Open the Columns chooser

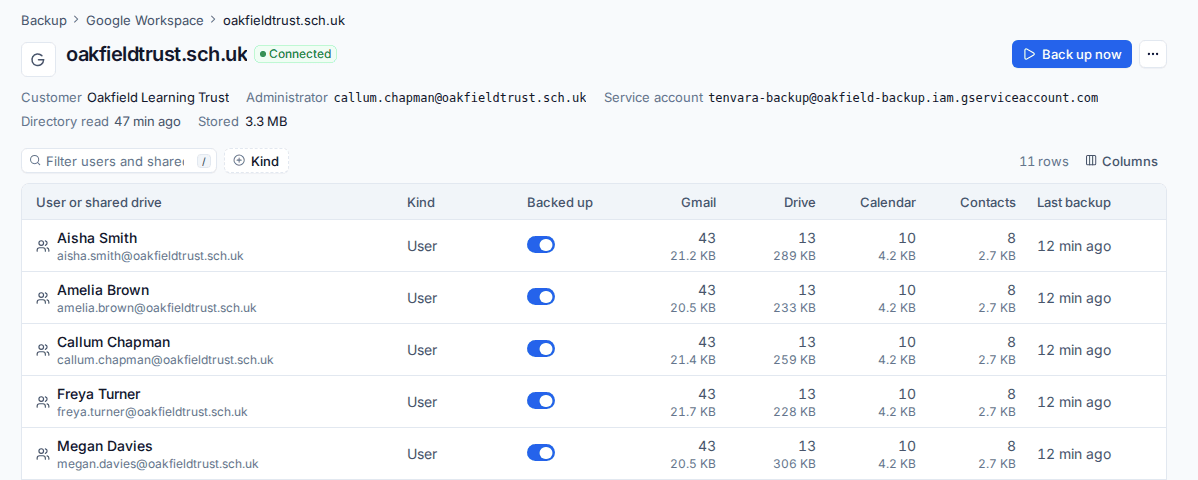click(1122, 161)
